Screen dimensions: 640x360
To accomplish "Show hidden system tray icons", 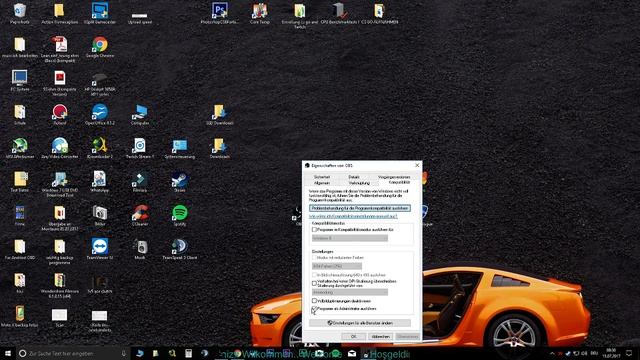I will pyautogui.click(x=552, y=353).
